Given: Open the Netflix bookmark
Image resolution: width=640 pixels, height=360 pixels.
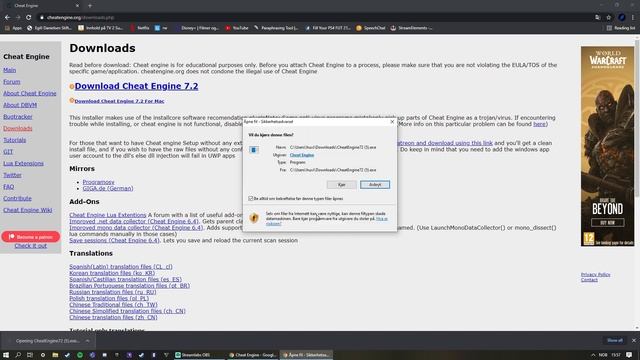Looking at the screenshot, I should [x=140, y=28].
